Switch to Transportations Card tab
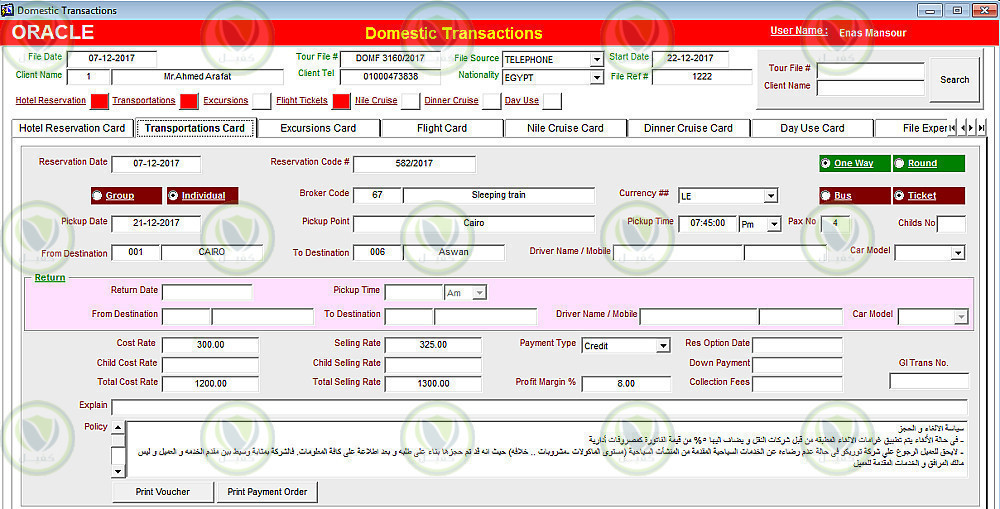Viewport: 1000px width, 509px height. pyautogui.click(x=195, y=128)
